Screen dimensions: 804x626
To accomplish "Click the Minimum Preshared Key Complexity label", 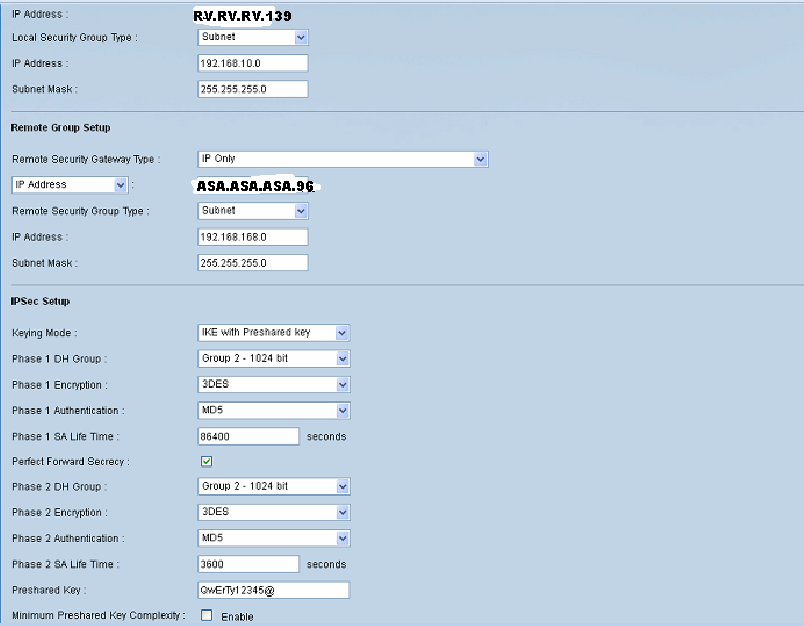I will click(98, 615).
